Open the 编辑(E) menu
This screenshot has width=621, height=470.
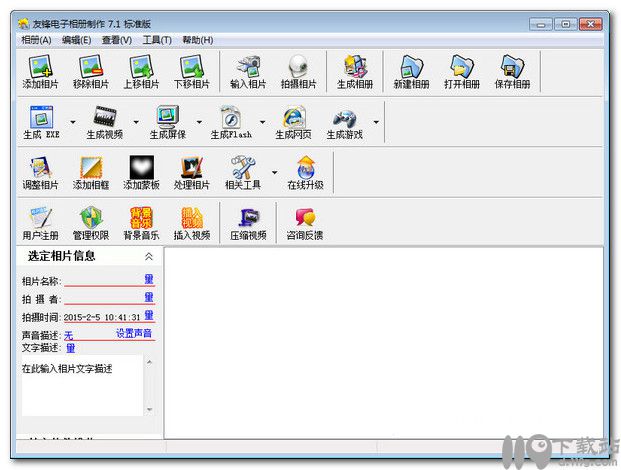(x=76, y=40)
